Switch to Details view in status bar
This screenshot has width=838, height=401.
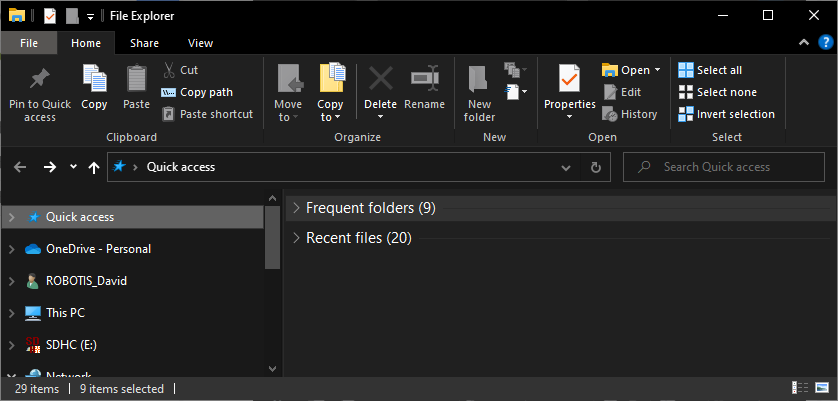[800, 388]
